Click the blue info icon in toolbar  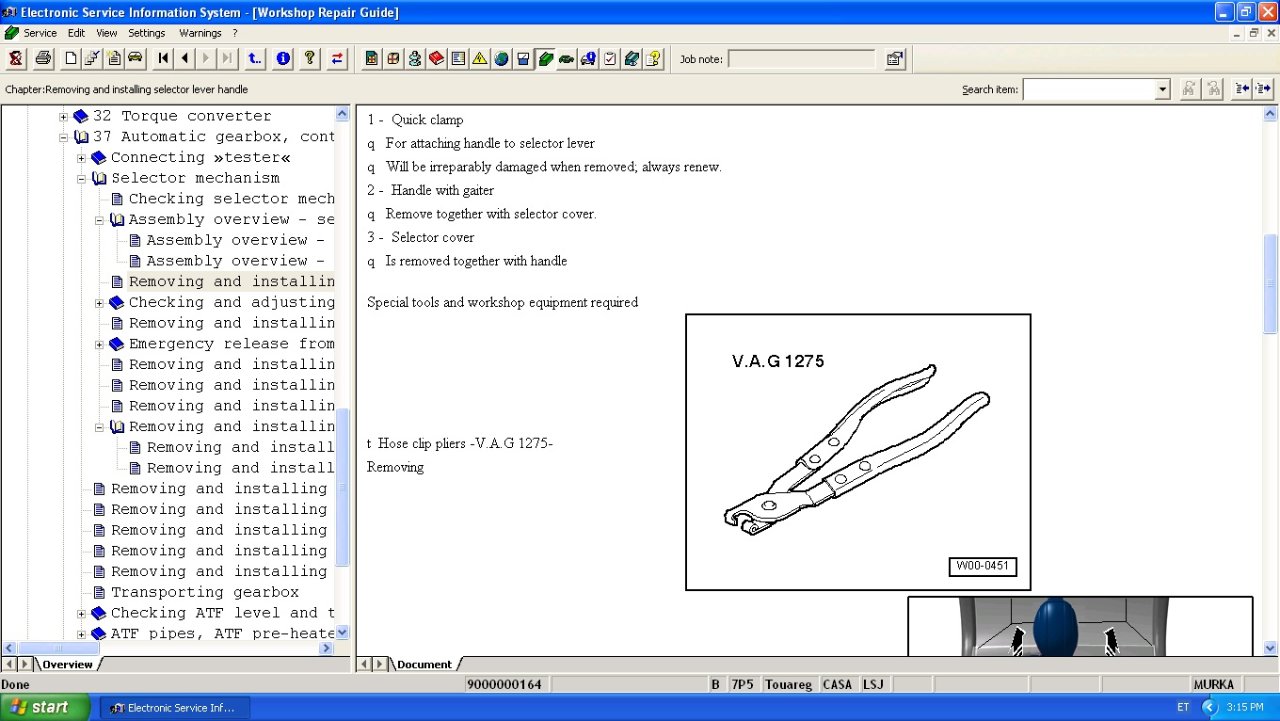tap(283, 59)
